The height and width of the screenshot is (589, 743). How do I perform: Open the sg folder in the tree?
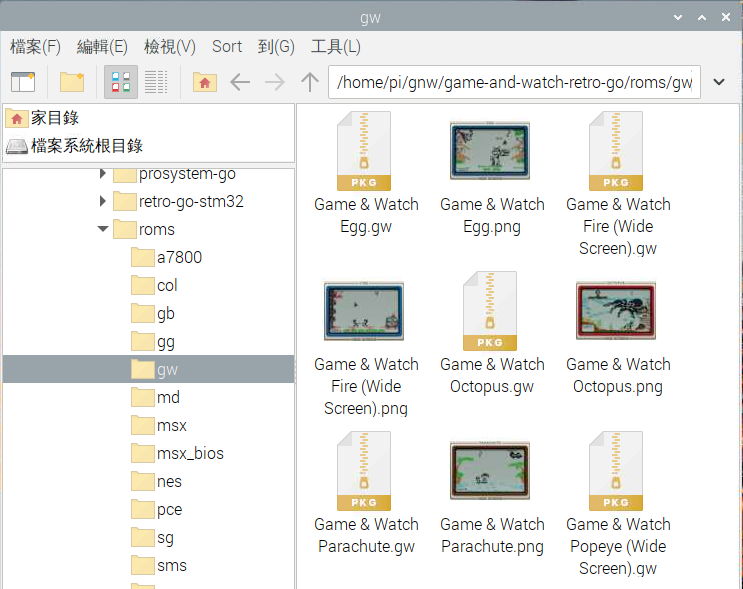(x=165, y=538)
